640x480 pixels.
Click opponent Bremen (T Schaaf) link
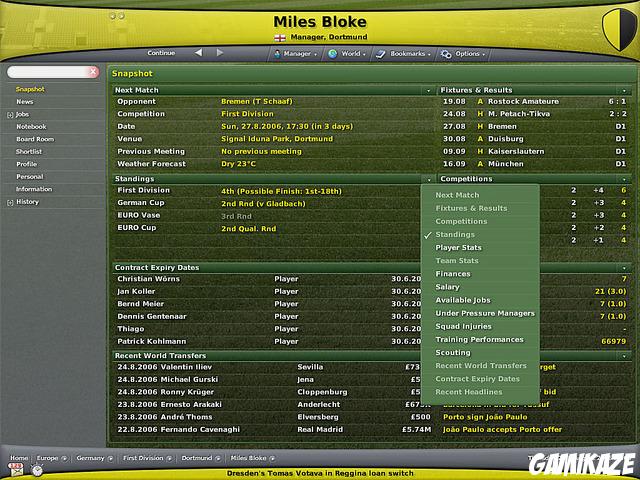coord(257,102)
